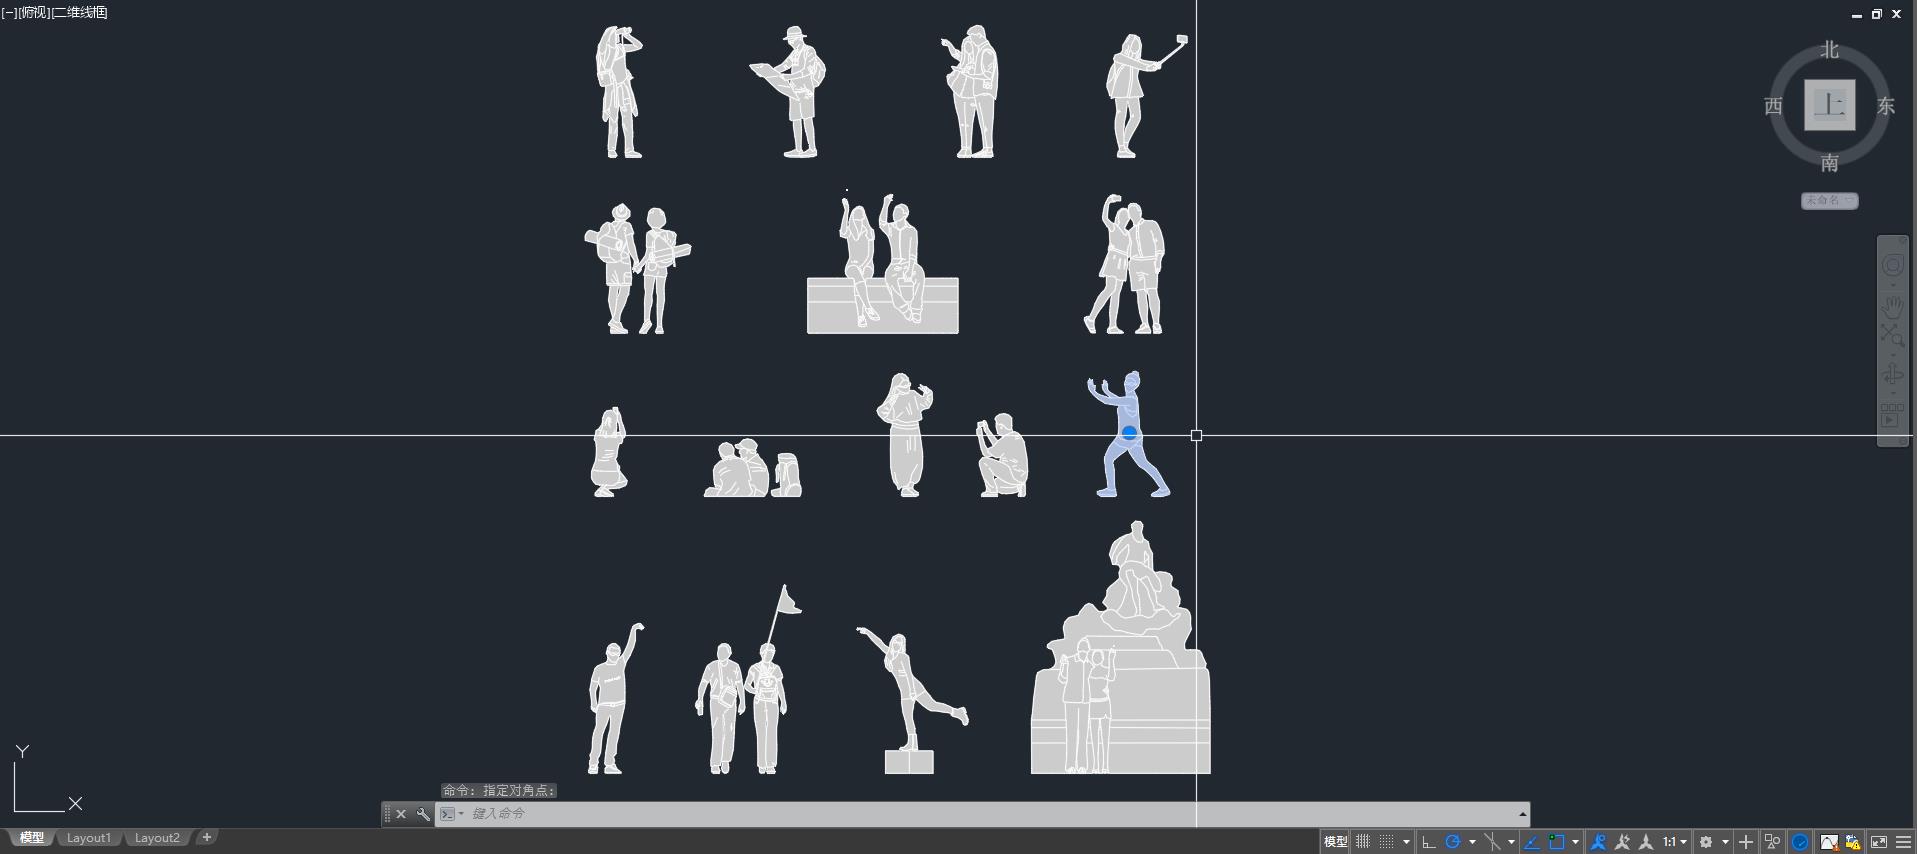
Task: Toggle grid display in status bar
Action: 1362,842
